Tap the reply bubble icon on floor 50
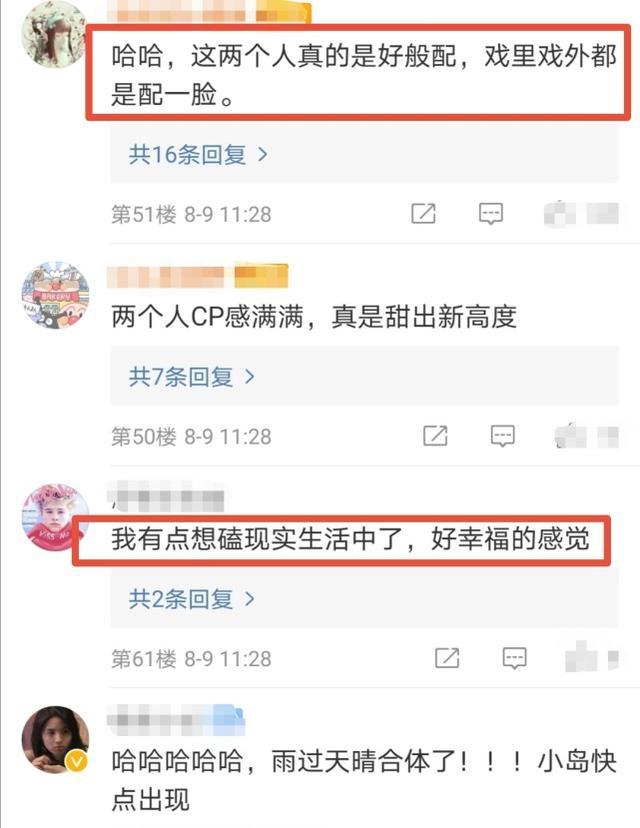640x828 pixels. point(502,436)
